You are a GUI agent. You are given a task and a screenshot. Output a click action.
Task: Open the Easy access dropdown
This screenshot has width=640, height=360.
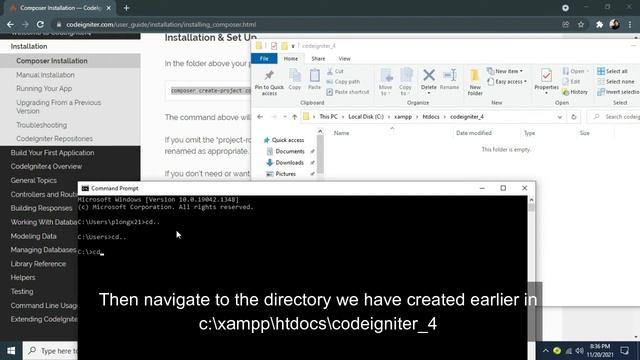pos(507,82)
